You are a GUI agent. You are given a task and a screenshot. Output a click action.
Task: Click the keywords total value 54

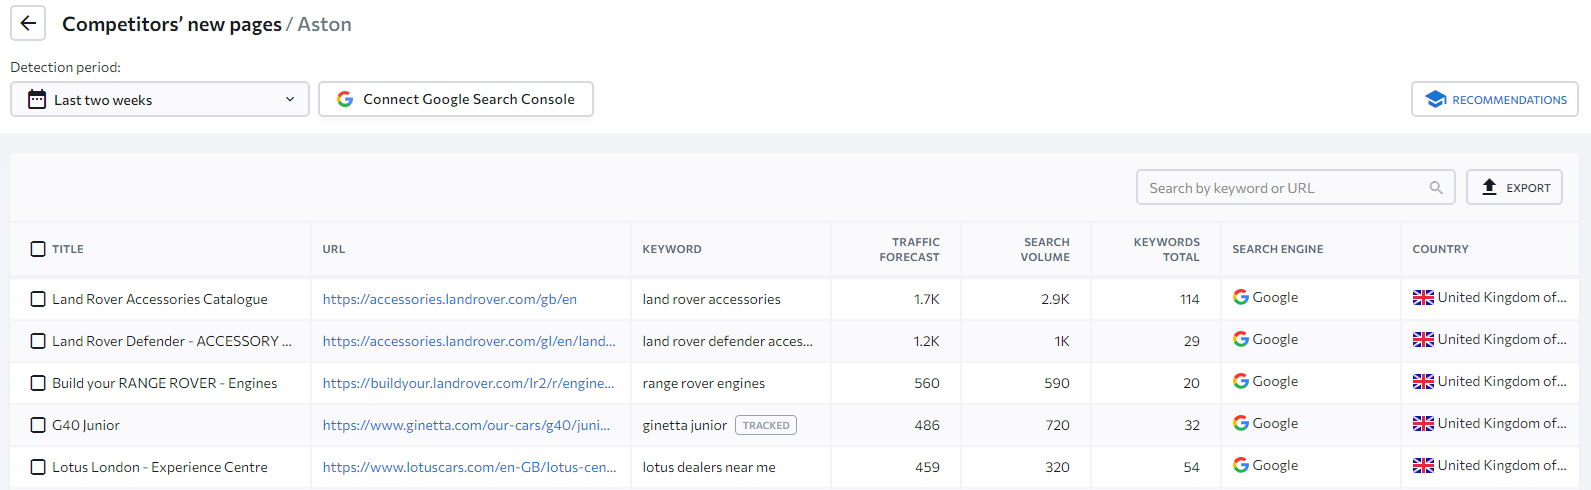1192,467
